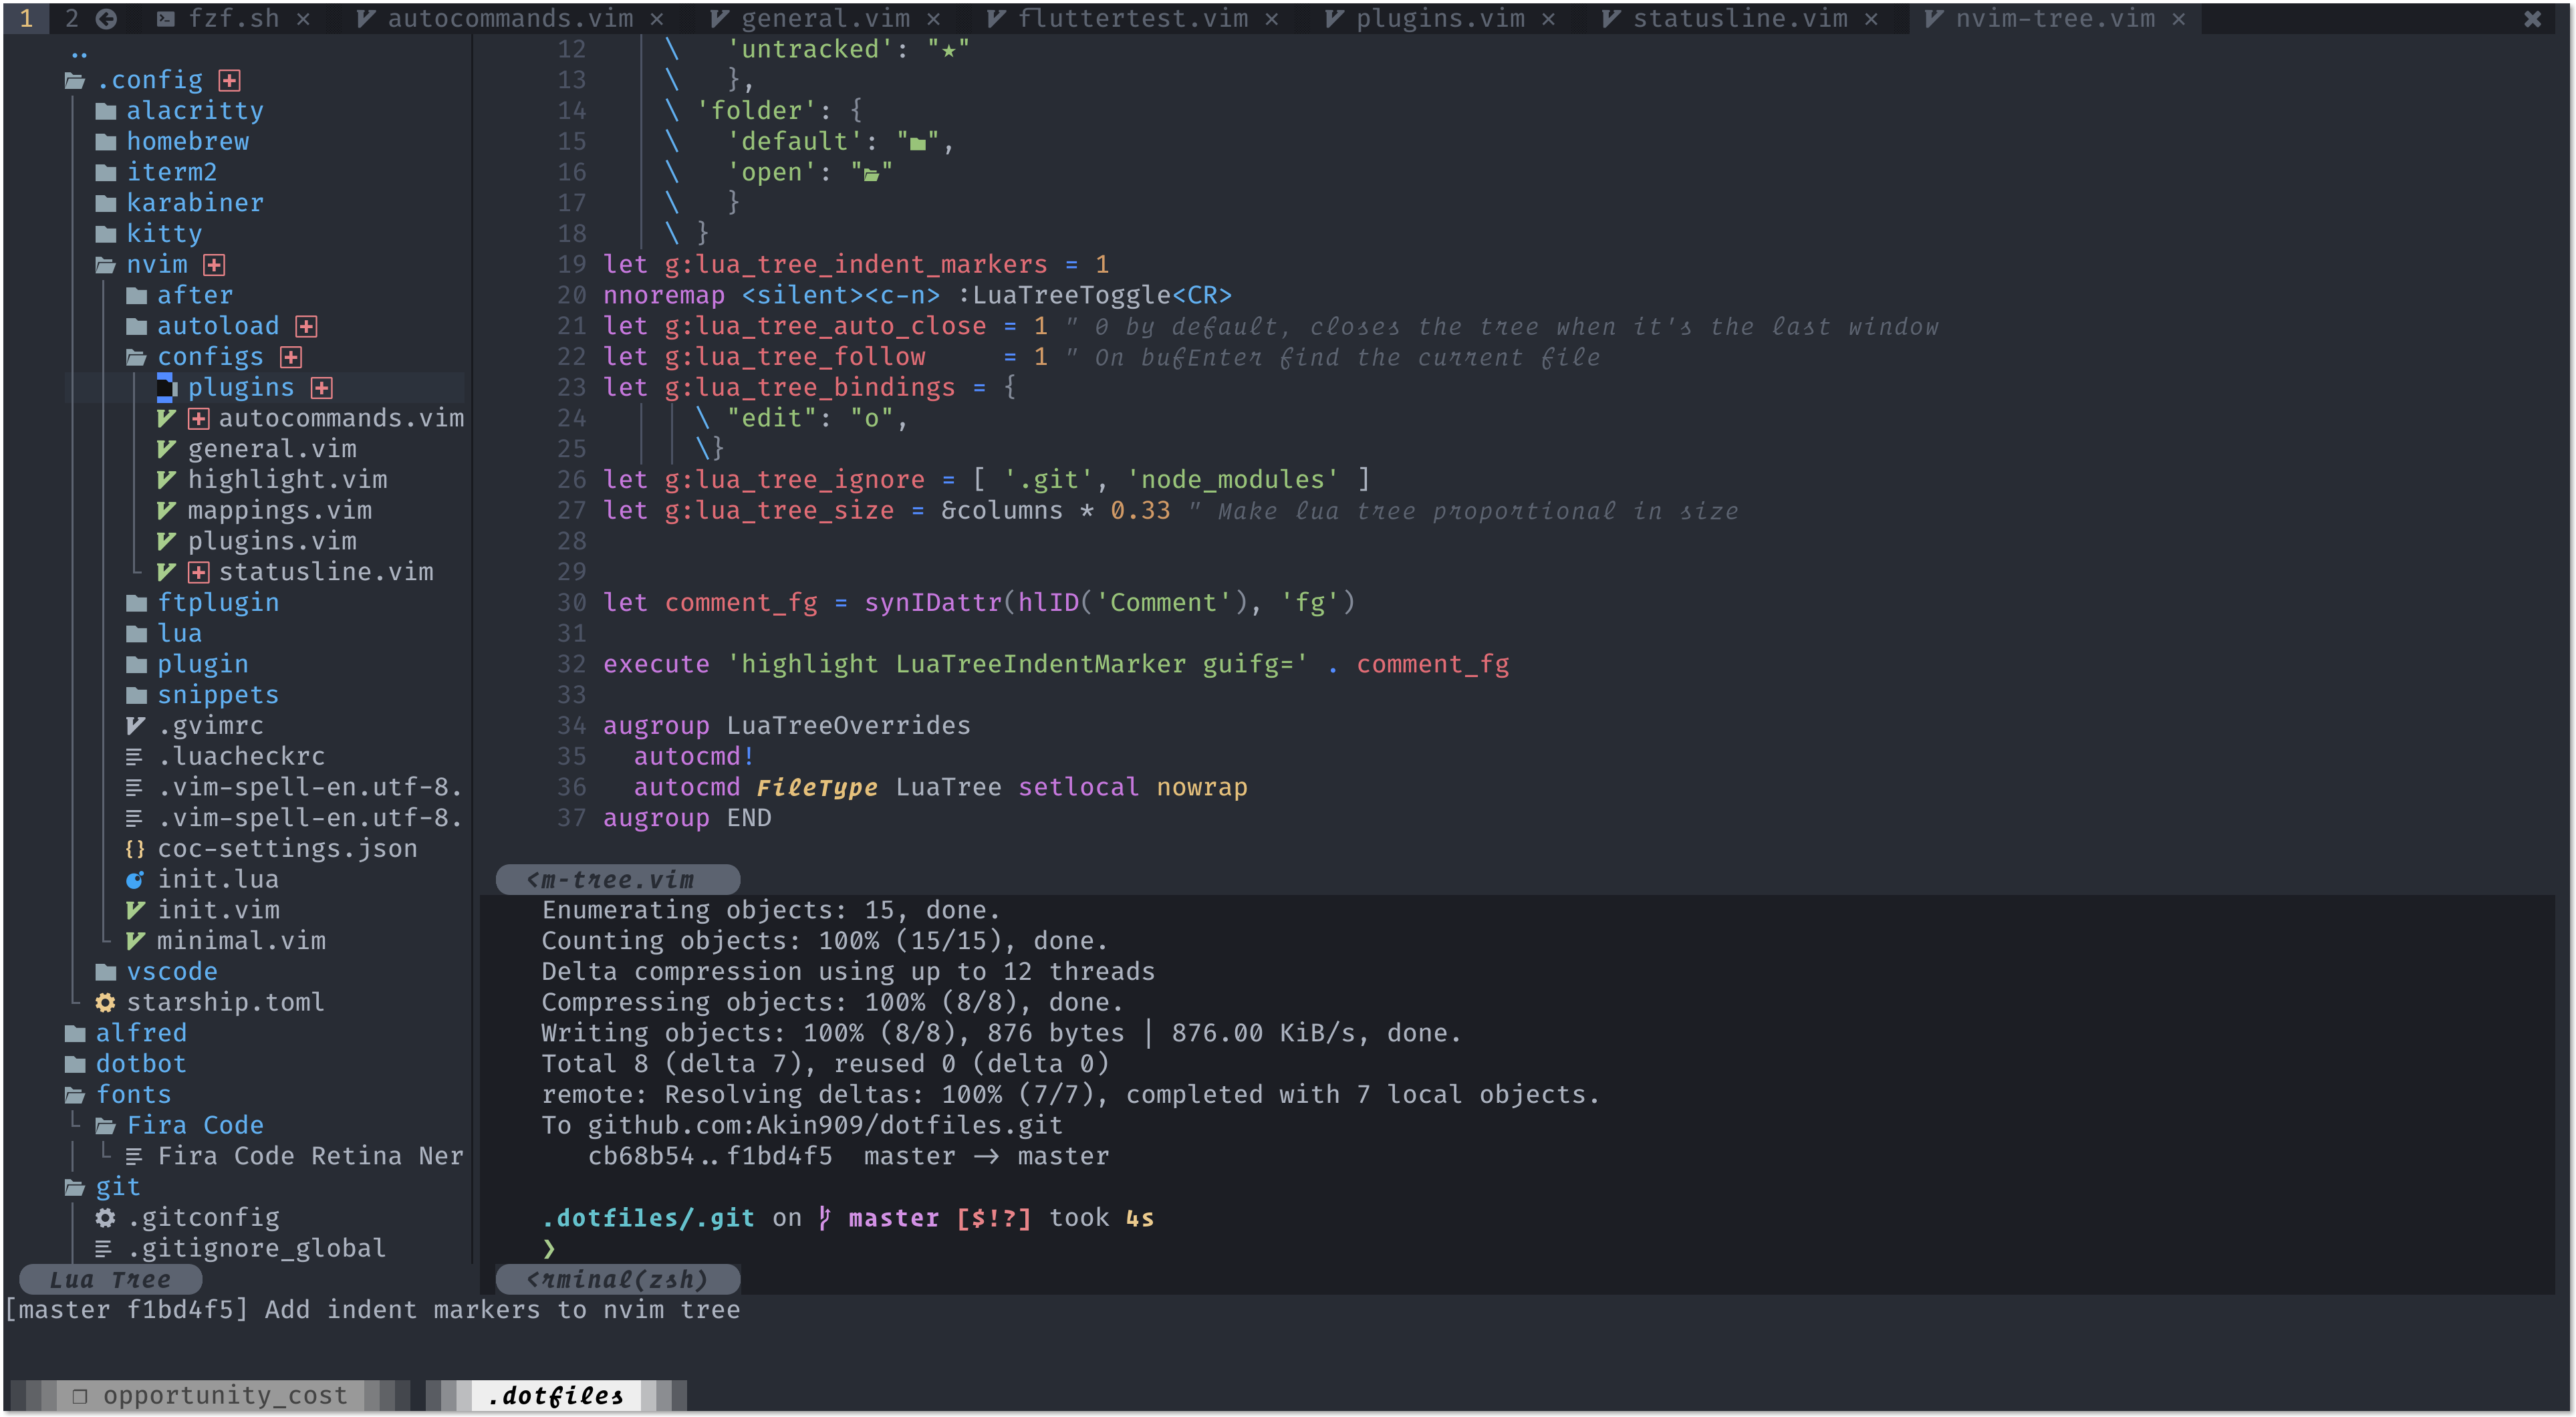Viewport: 2576px width, 1417px height.
Task: Expand the statusline.vim plus marker
Action: pyautogui.click(x=198, y=571)
